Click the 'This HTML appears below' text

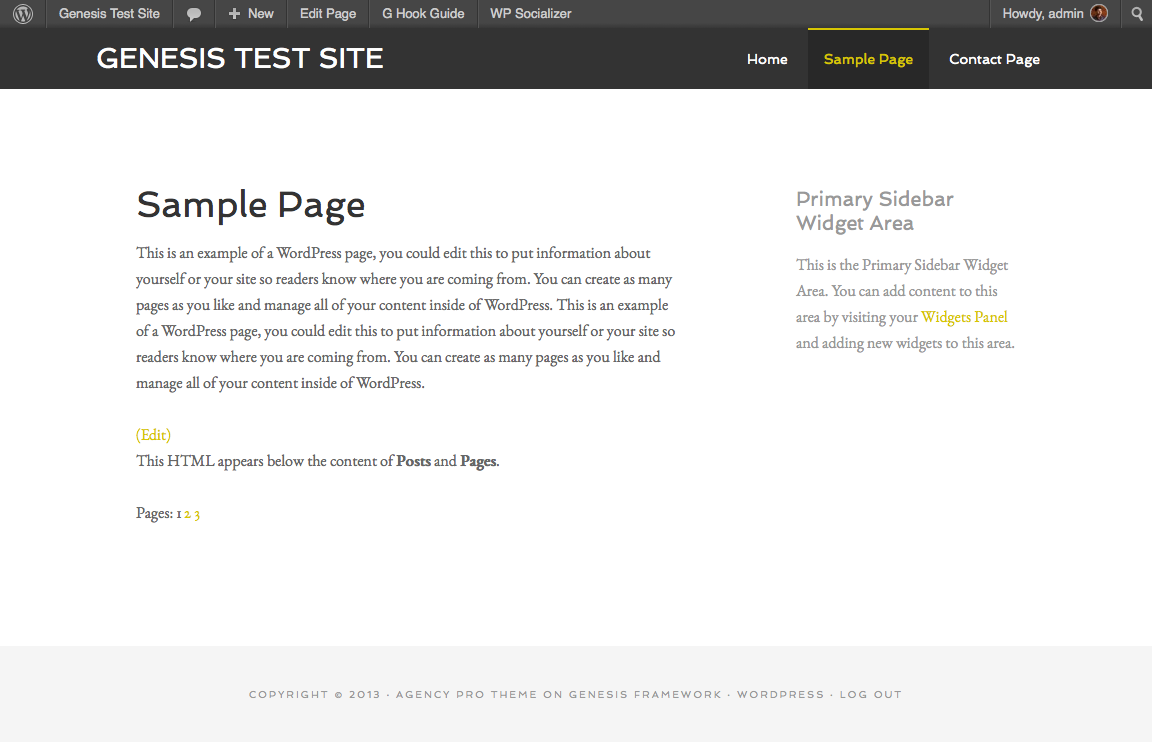coord(317,461)
